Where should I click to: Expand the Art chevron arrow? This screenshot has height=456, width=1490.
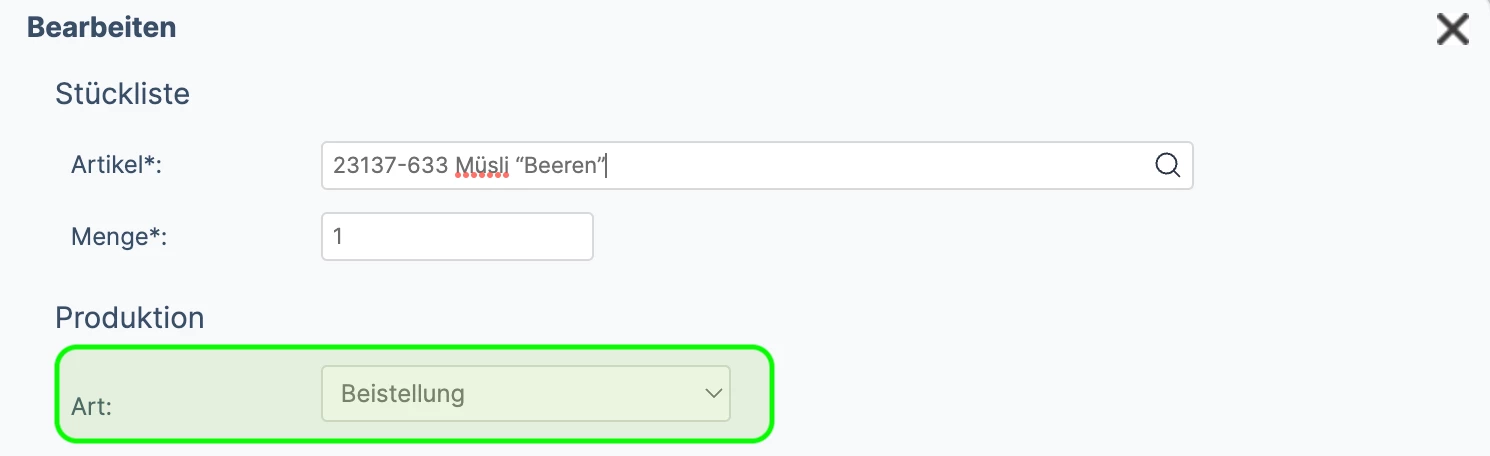pos(713,393)
